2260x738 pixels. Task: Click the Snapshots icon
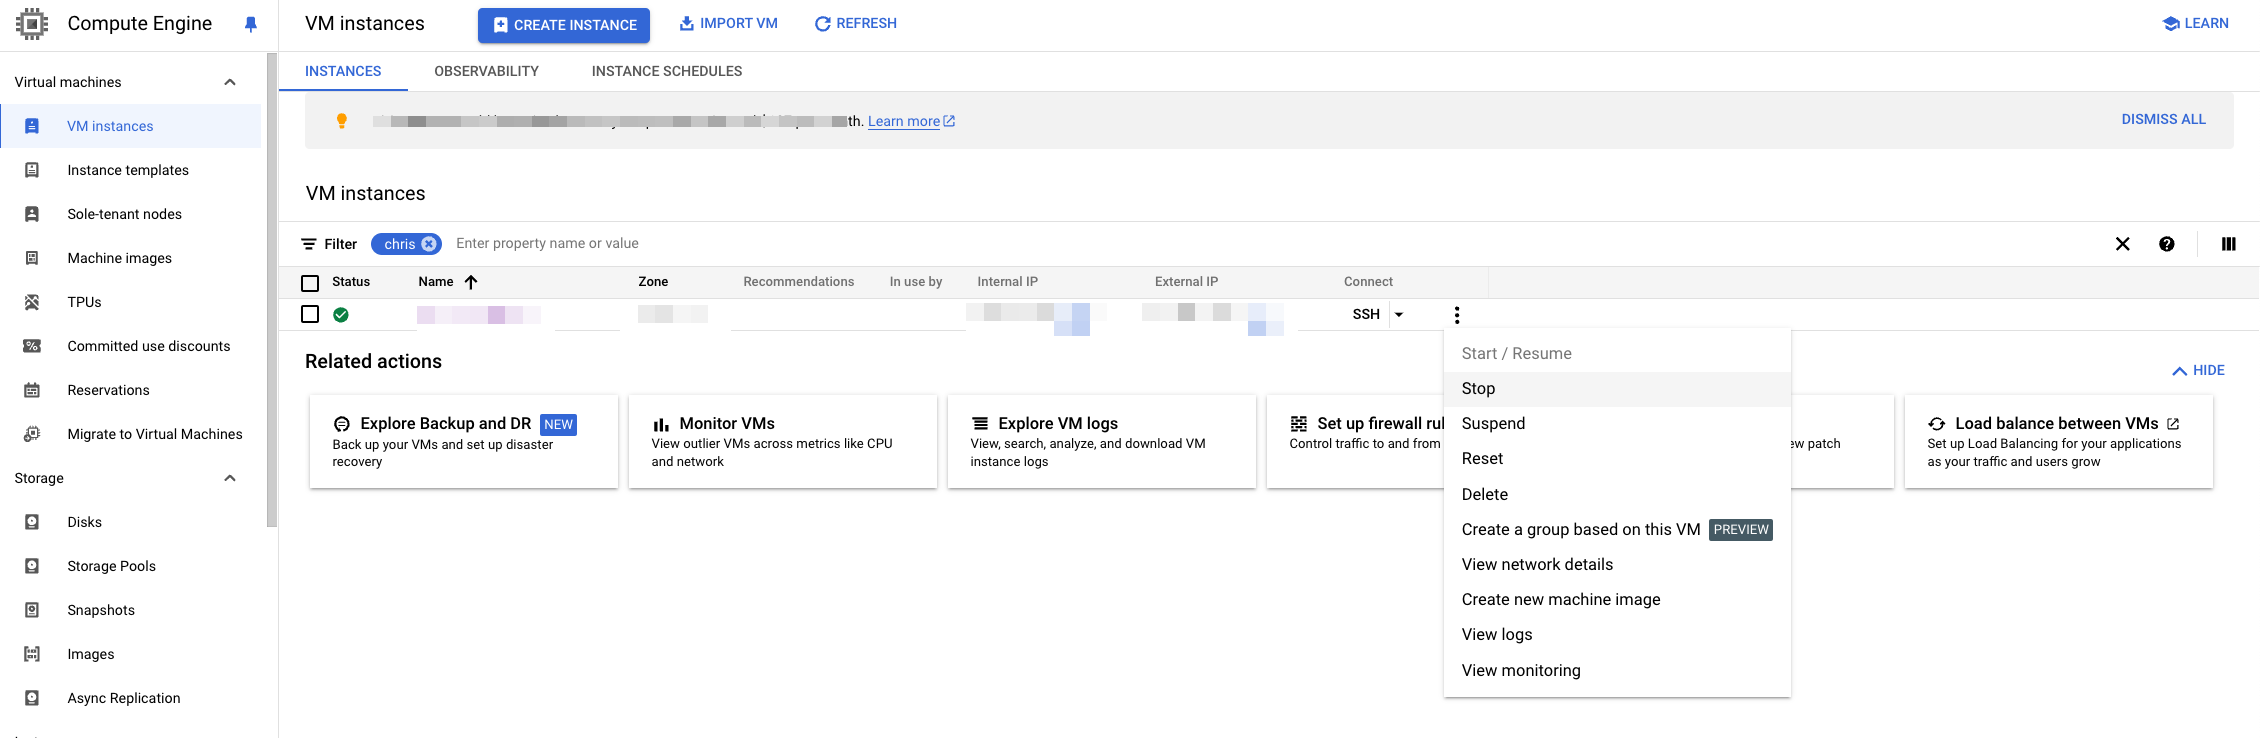(32, 610)
